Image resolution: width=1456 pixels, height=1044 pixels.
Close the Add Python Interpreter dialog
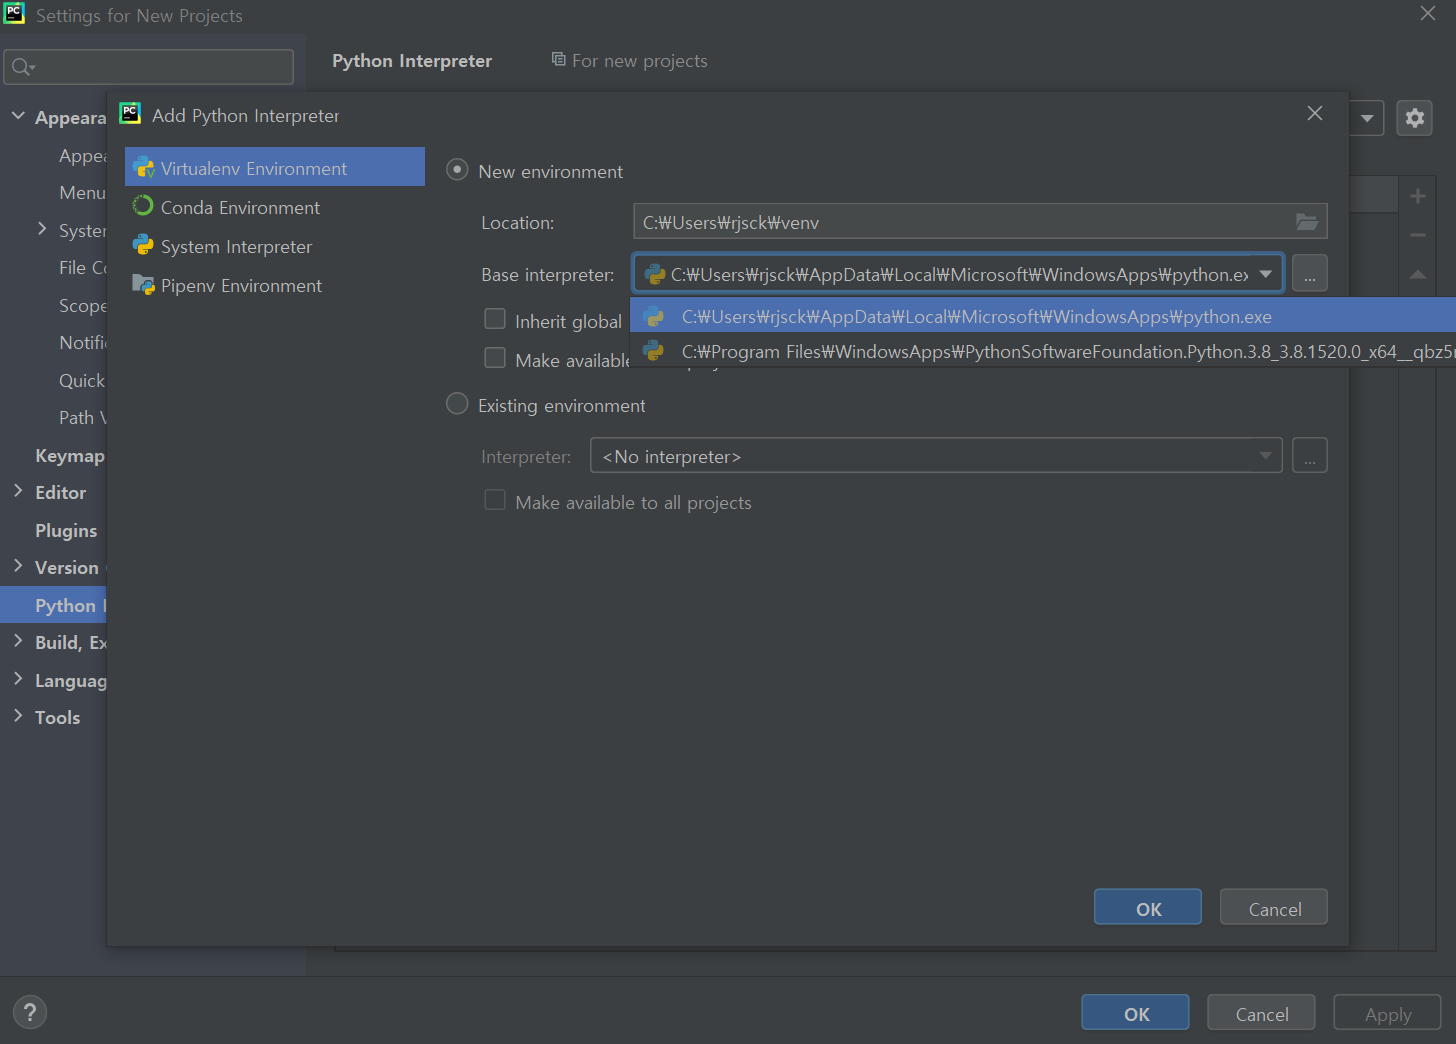click(x=1315, y=113)
